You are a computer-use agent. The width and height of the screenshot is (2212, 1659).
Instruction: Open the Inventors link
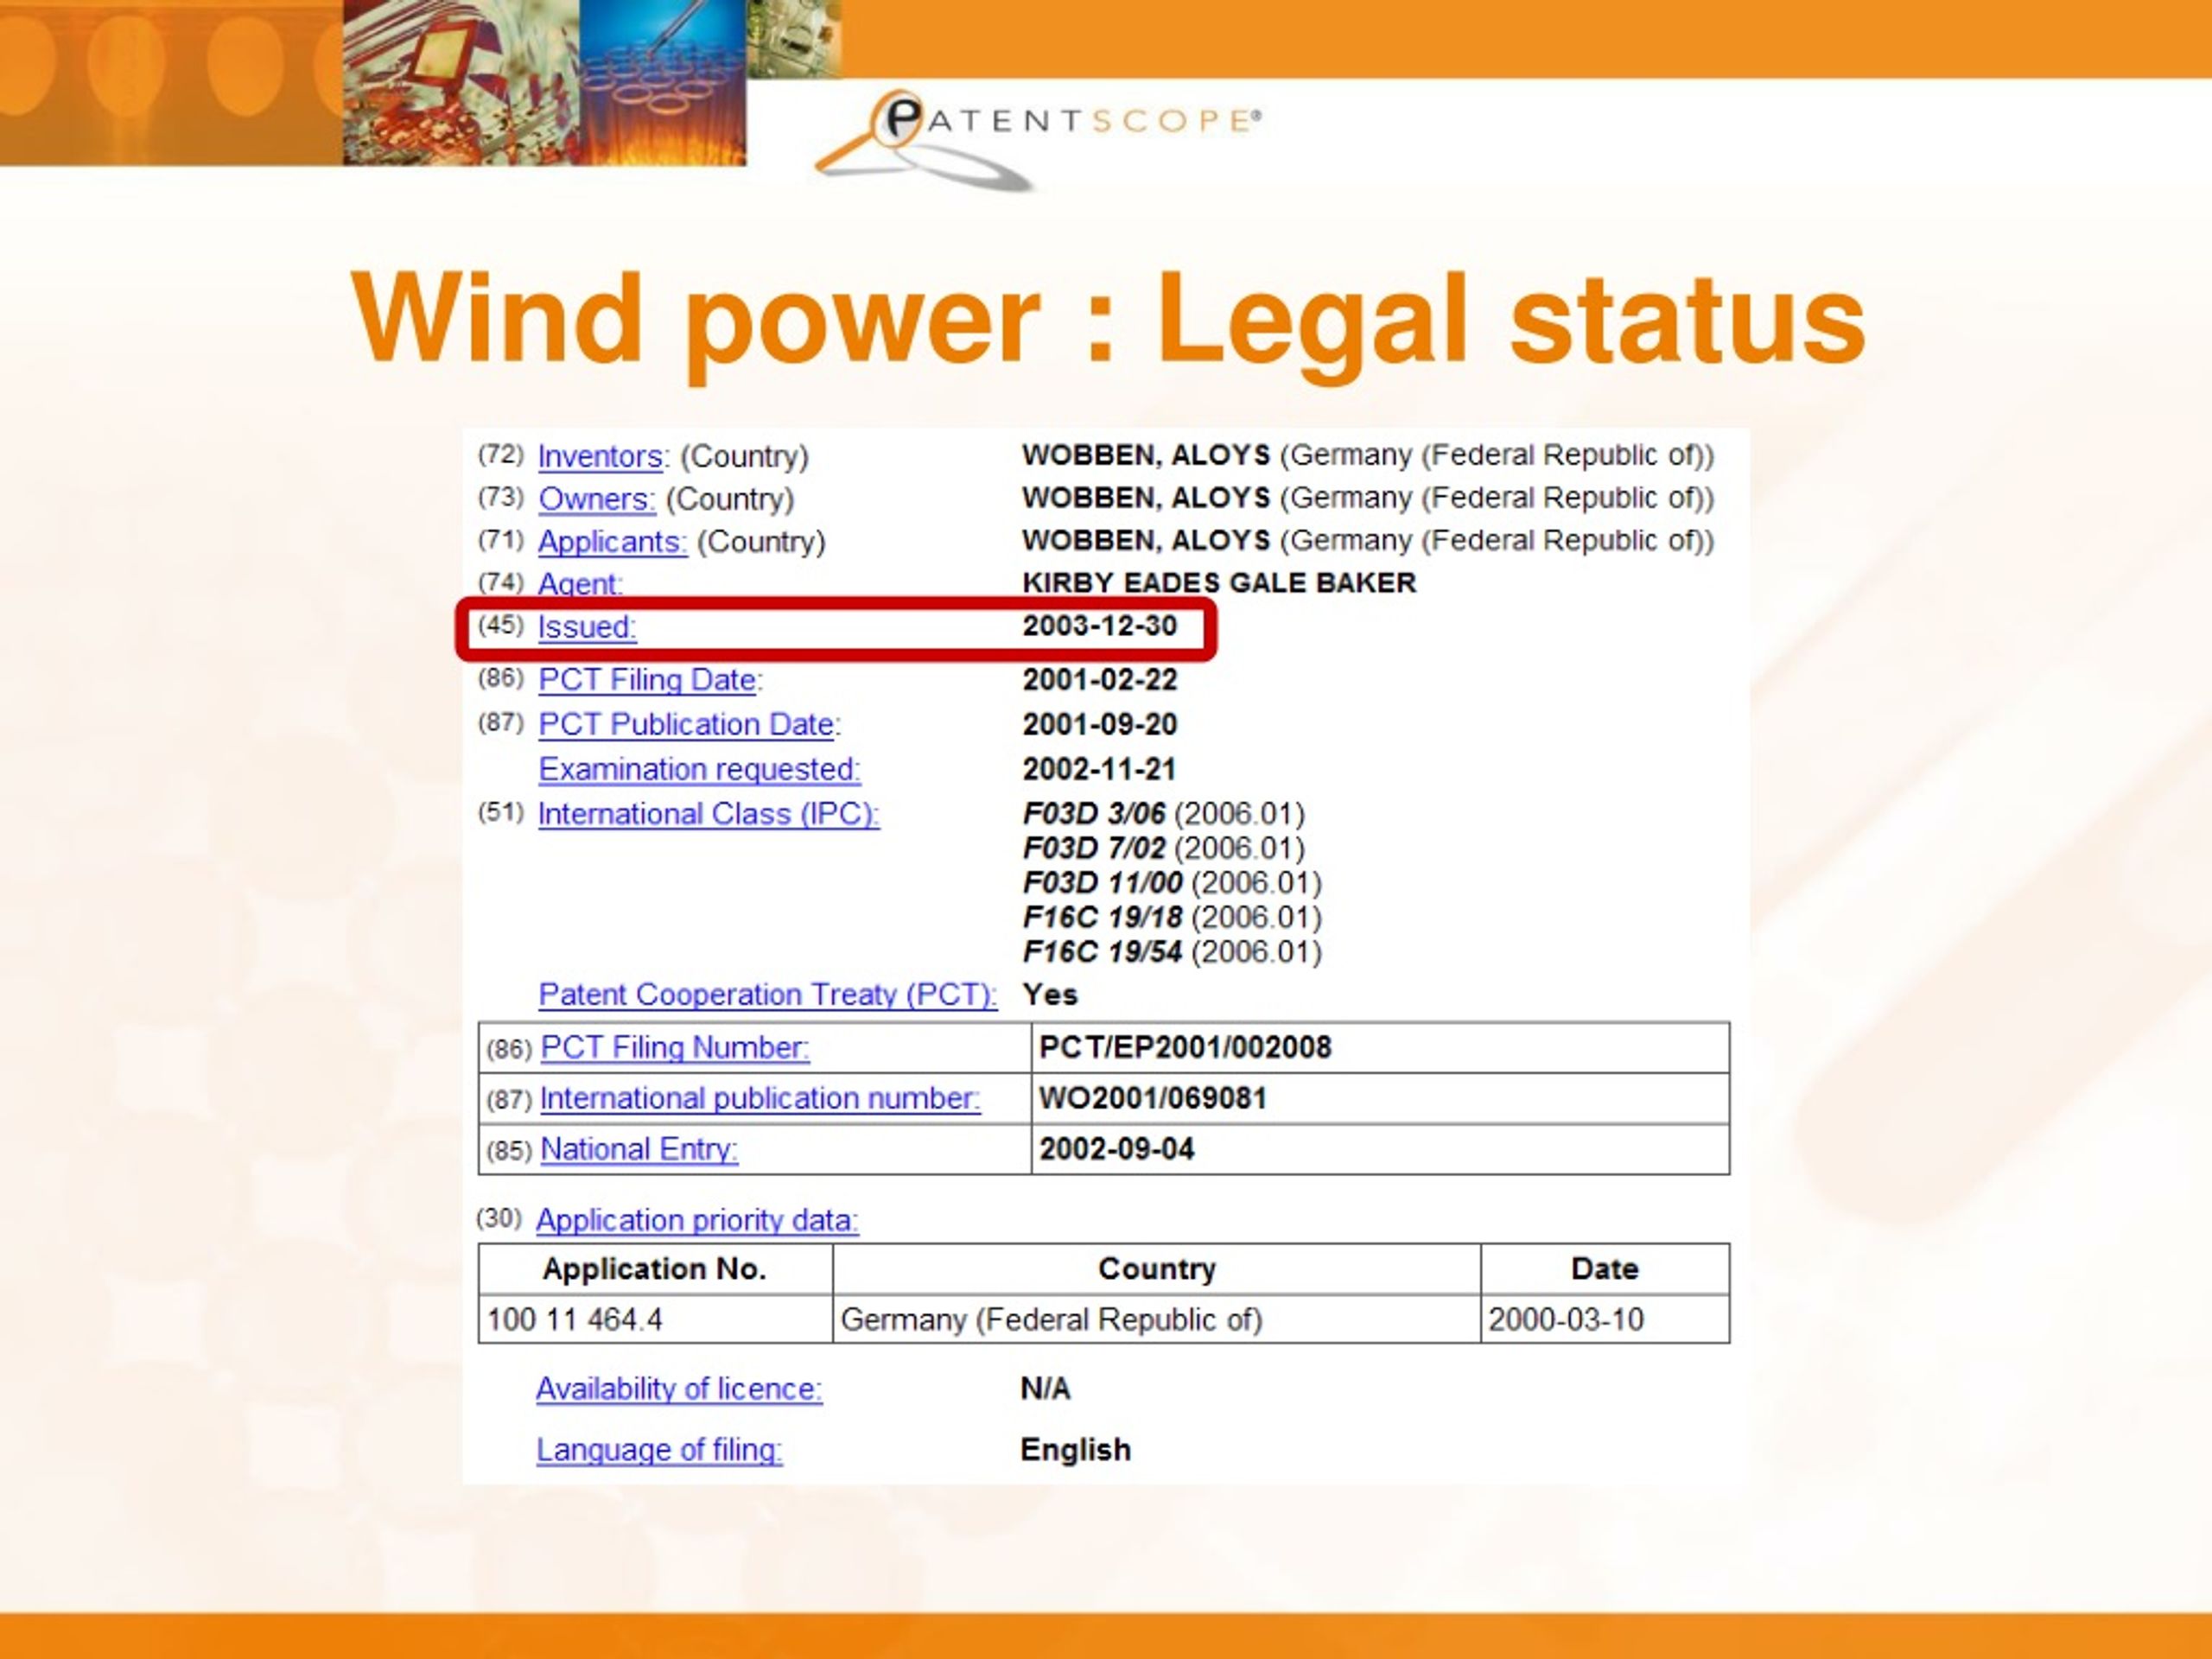(601, 457)
